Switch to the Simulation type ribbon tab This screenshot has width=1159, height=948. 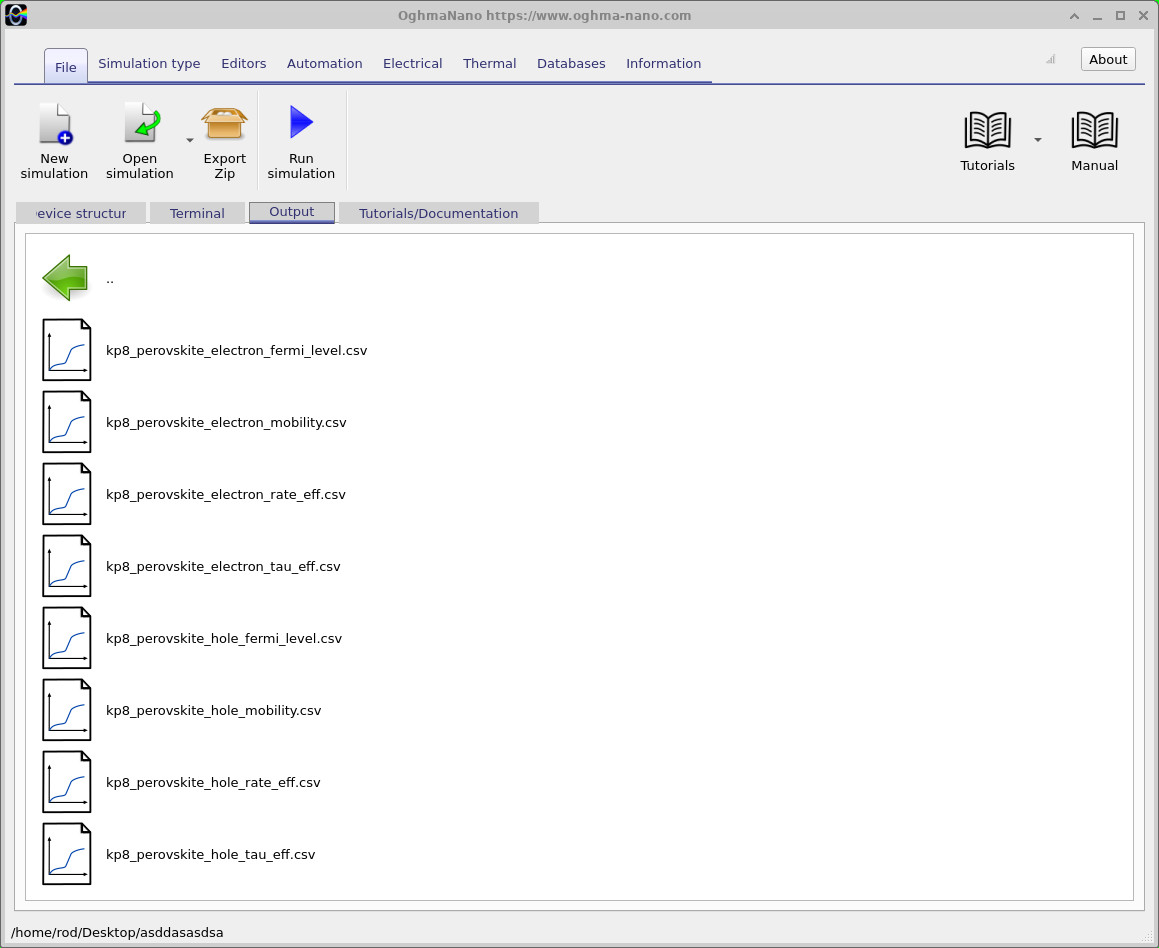[149, 64]
